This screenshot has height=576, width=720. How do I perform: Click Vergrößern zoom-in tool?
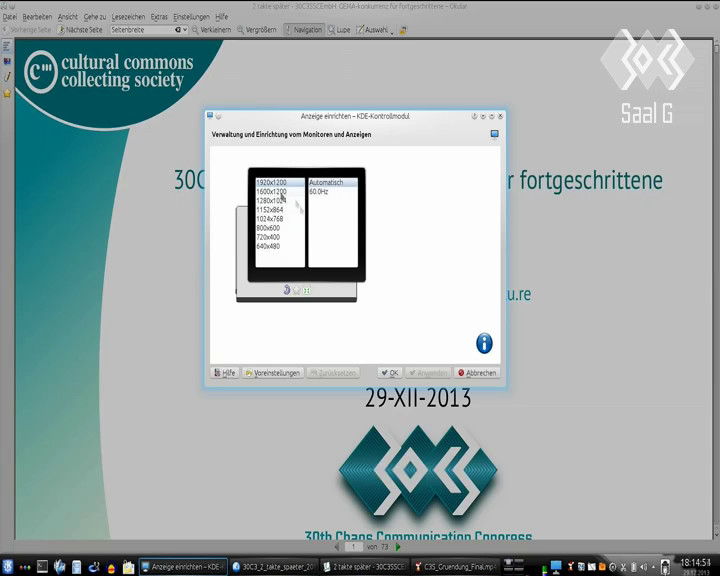pos(257,30)
